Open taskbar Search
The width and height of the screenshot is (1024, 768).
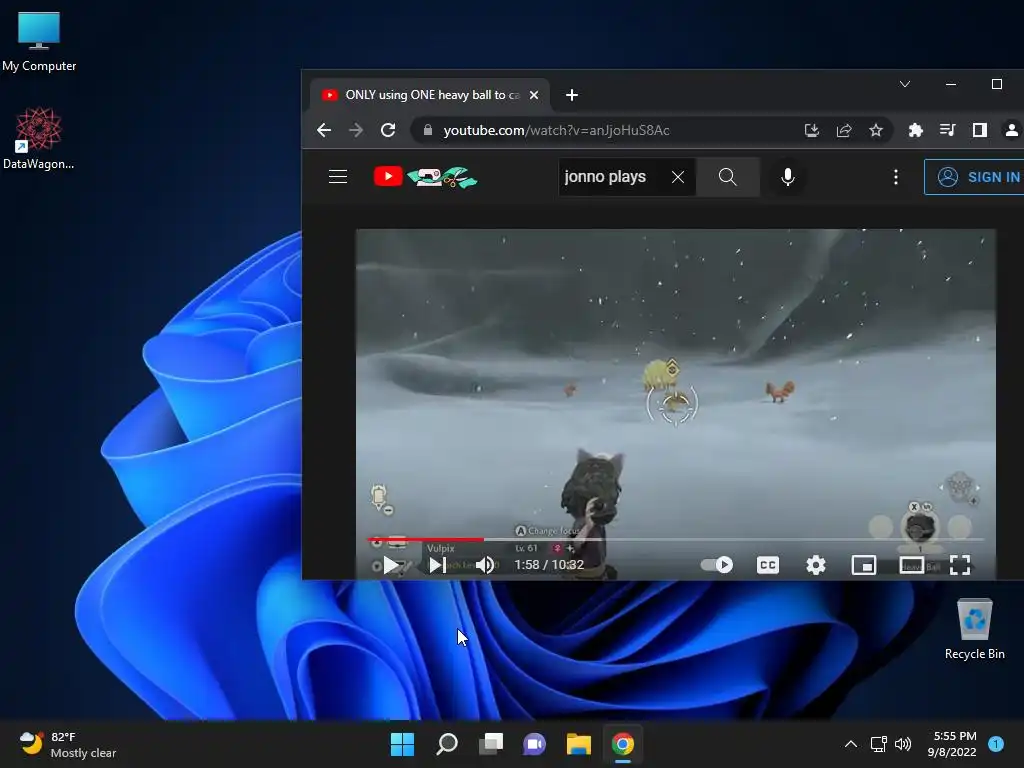coord(447,744)
